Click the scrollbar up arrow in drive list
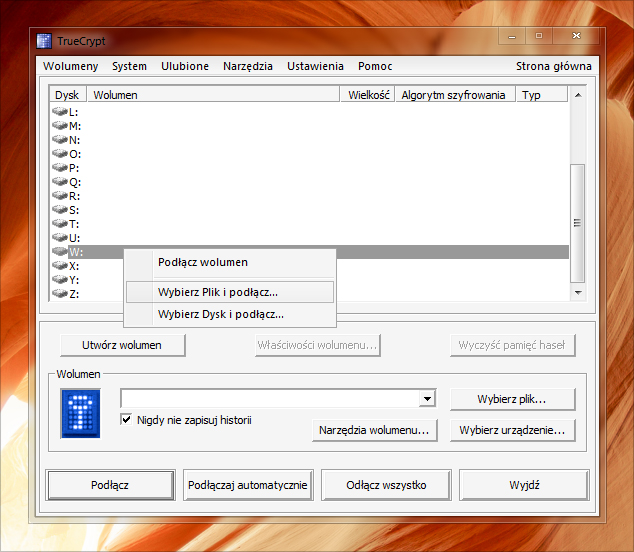This screenshot has height=552, width=634. [578, 95]
